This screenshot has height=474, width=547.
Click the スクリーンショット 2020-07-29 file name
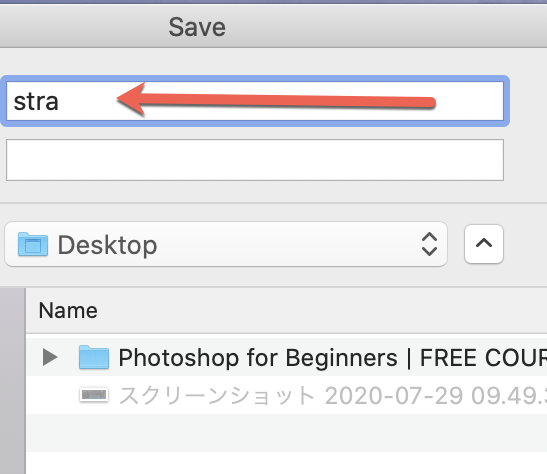point(333,396)
